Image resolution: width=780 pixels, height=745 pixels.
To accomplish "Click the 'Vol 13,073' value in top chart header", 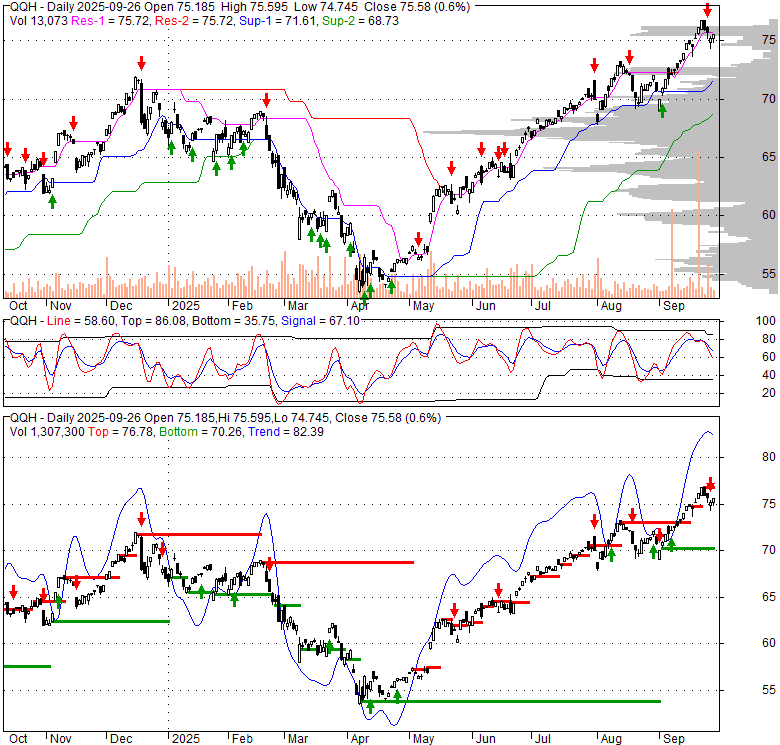I will 39,21.
